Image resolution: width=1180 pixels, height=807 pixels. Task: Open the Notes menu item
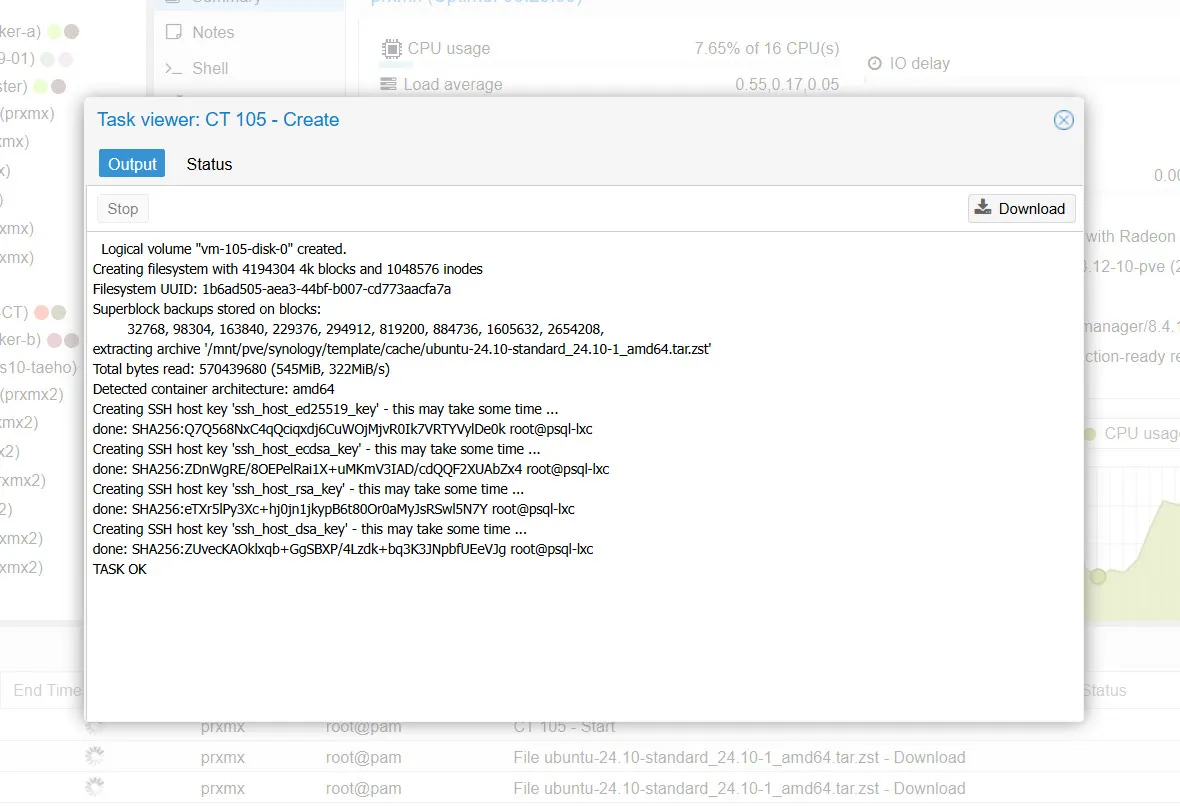(x=212, y=32)
